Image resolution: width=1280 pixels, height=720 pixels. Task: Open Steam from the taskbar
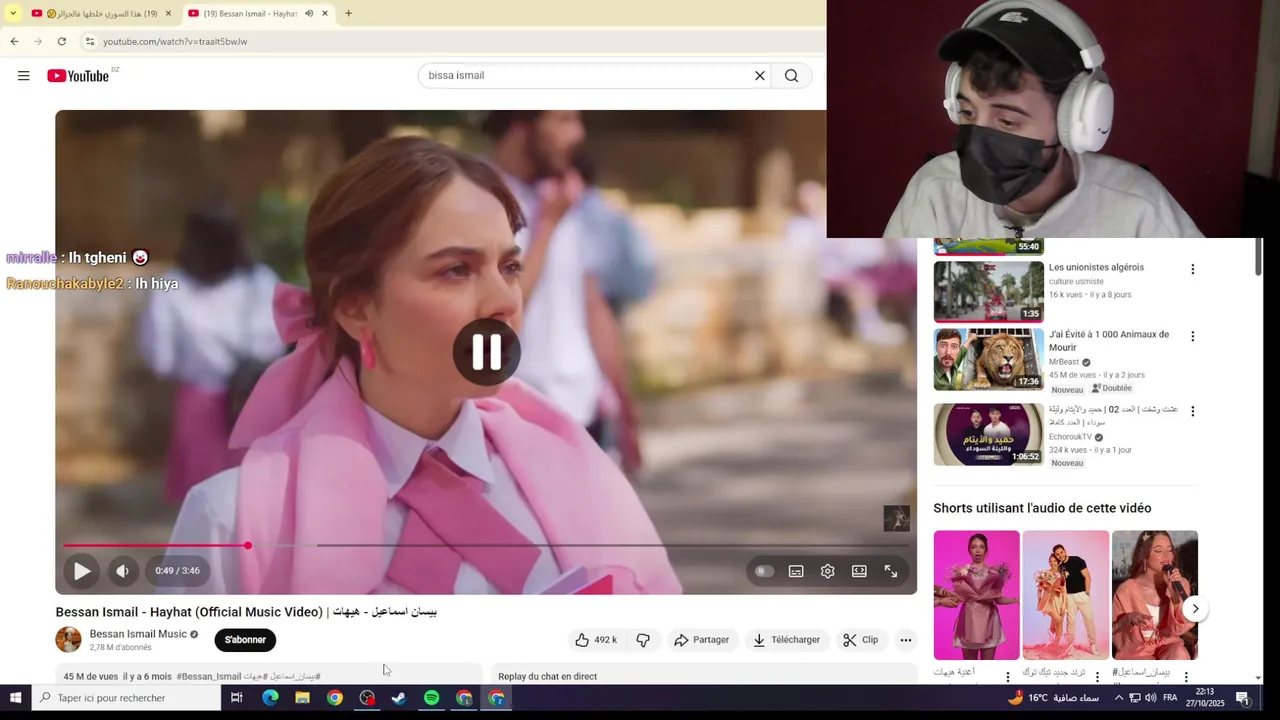[x=399, y=698]
